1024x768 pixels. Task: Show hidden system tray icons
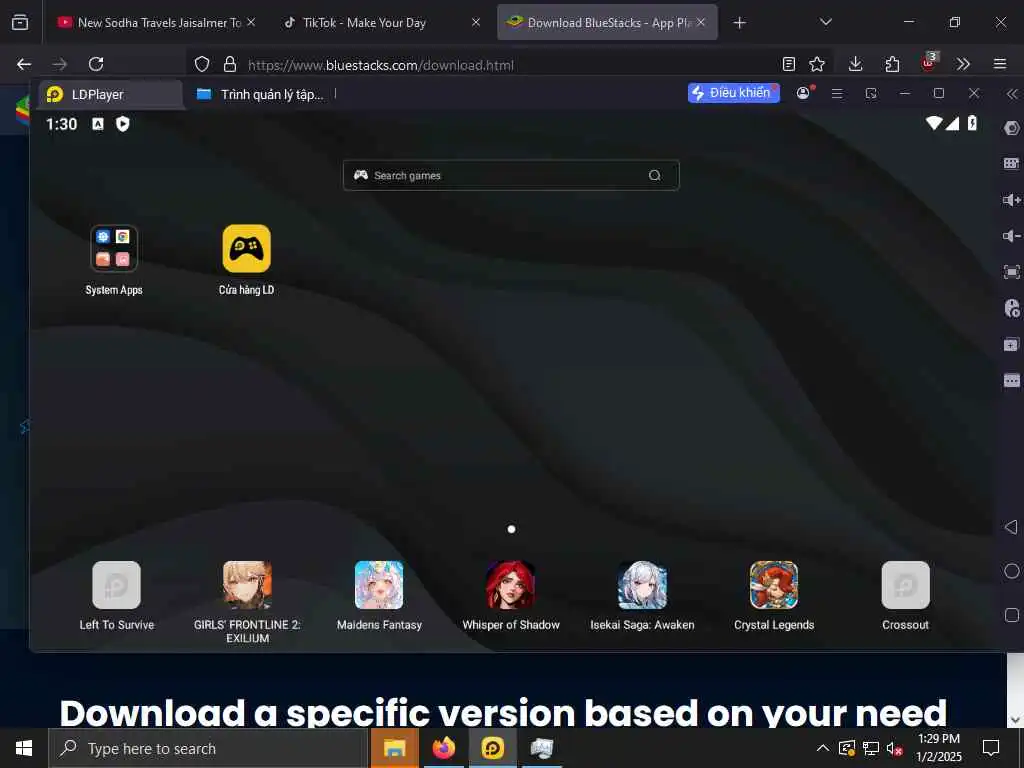[x=823, y=748]
